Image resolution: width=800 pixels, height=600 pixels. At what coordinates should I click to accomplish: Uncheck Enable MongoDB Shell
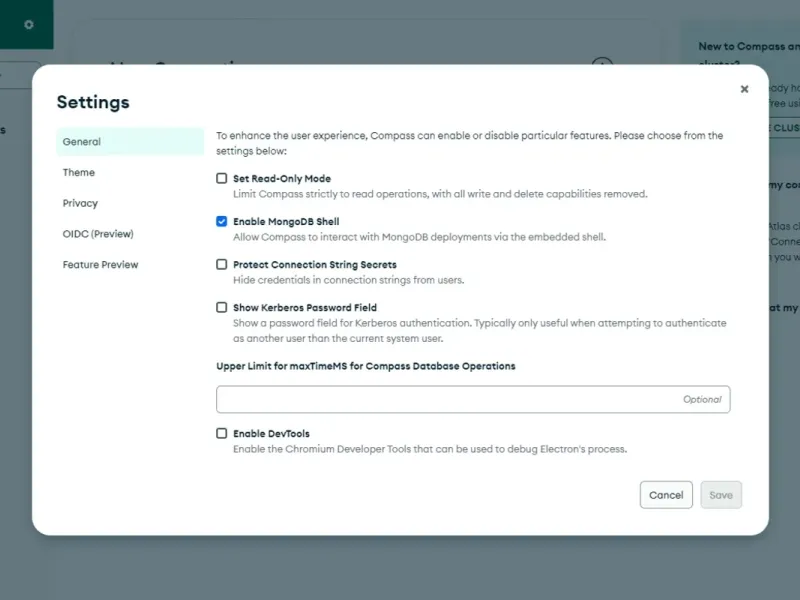click(222, 222)
